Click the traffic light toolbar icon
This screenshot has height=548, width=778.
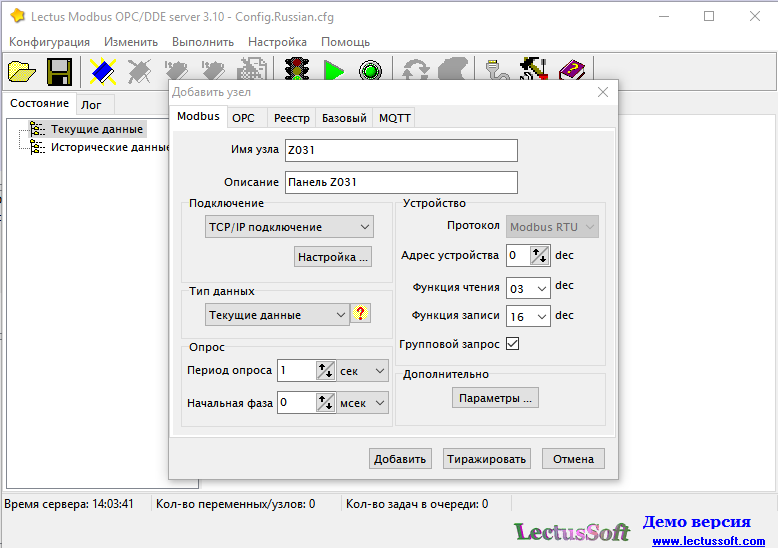297,69
